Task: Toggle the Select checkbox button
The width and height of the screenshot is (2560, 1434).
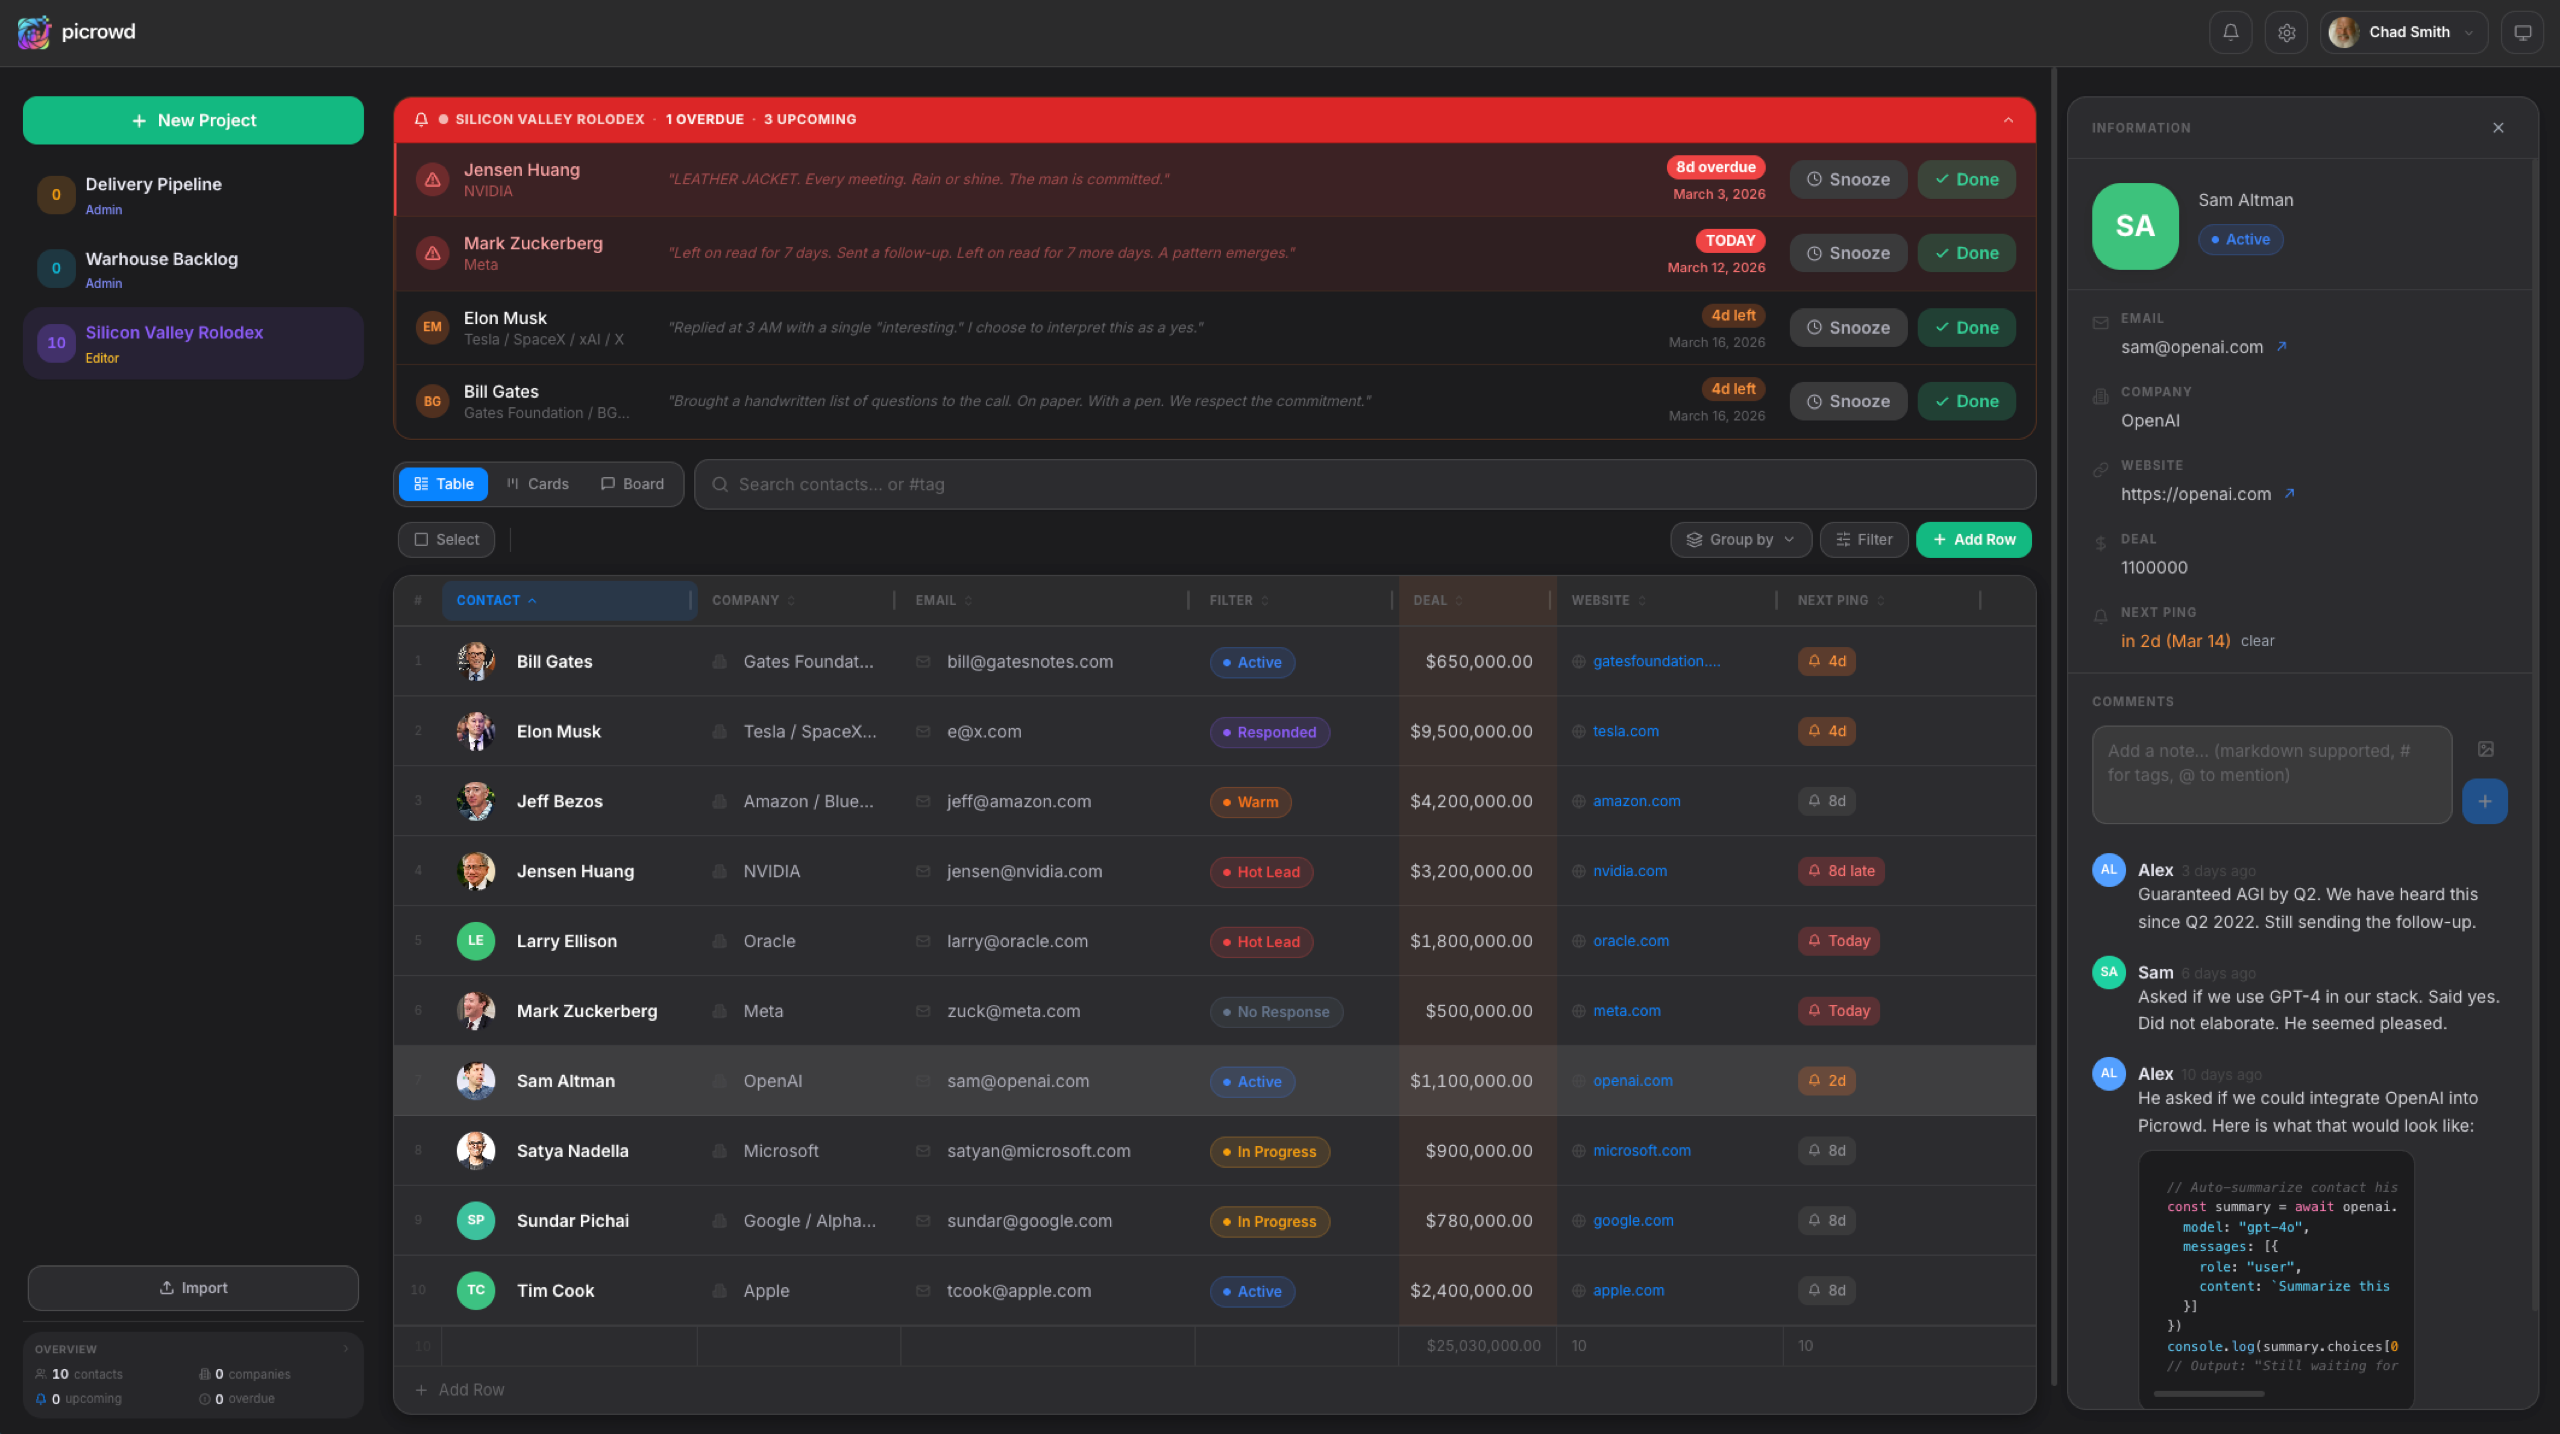Action: point(446,539)
